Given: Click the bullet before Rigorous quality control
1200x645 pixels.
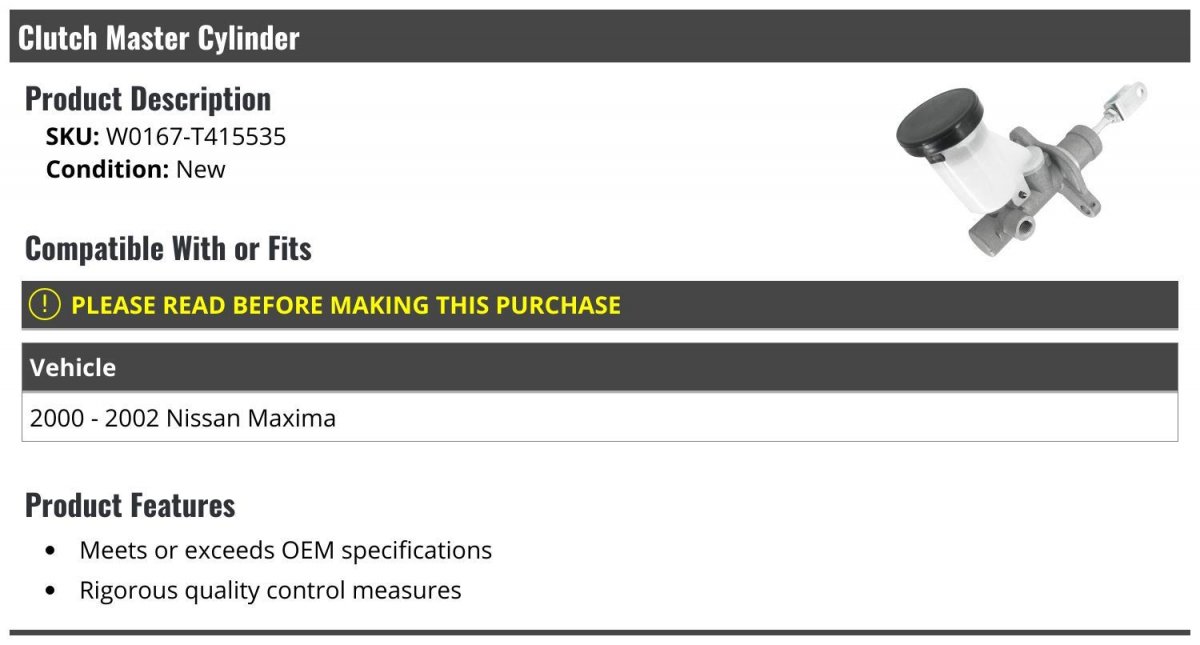Looking at the screenshot, I should click(x=51, y=591).
